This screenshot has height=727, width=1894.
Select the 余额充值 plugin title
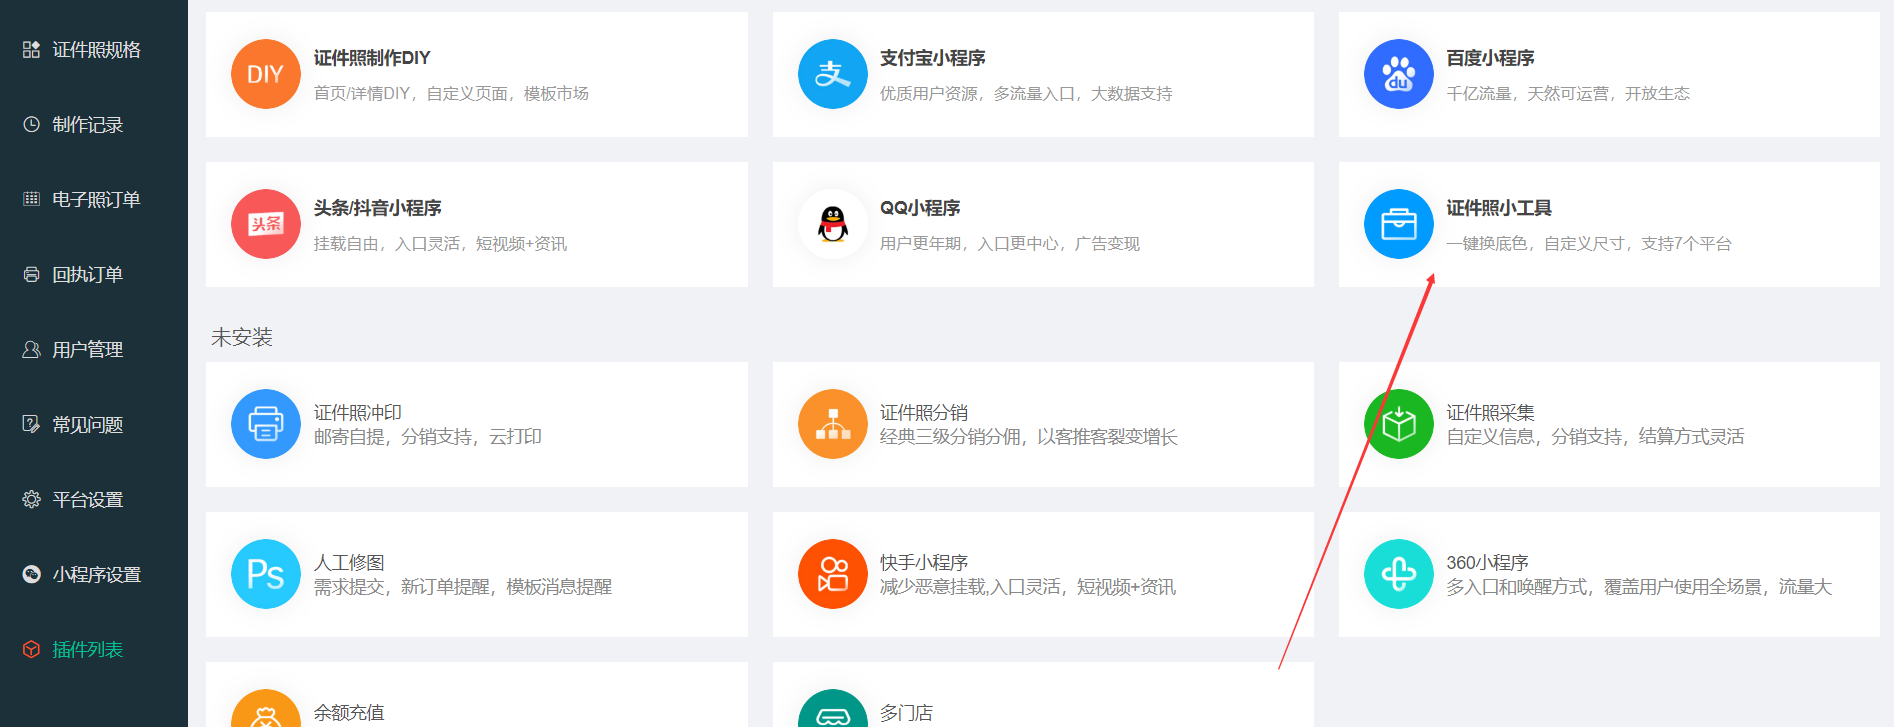click(x=349, y=712)
